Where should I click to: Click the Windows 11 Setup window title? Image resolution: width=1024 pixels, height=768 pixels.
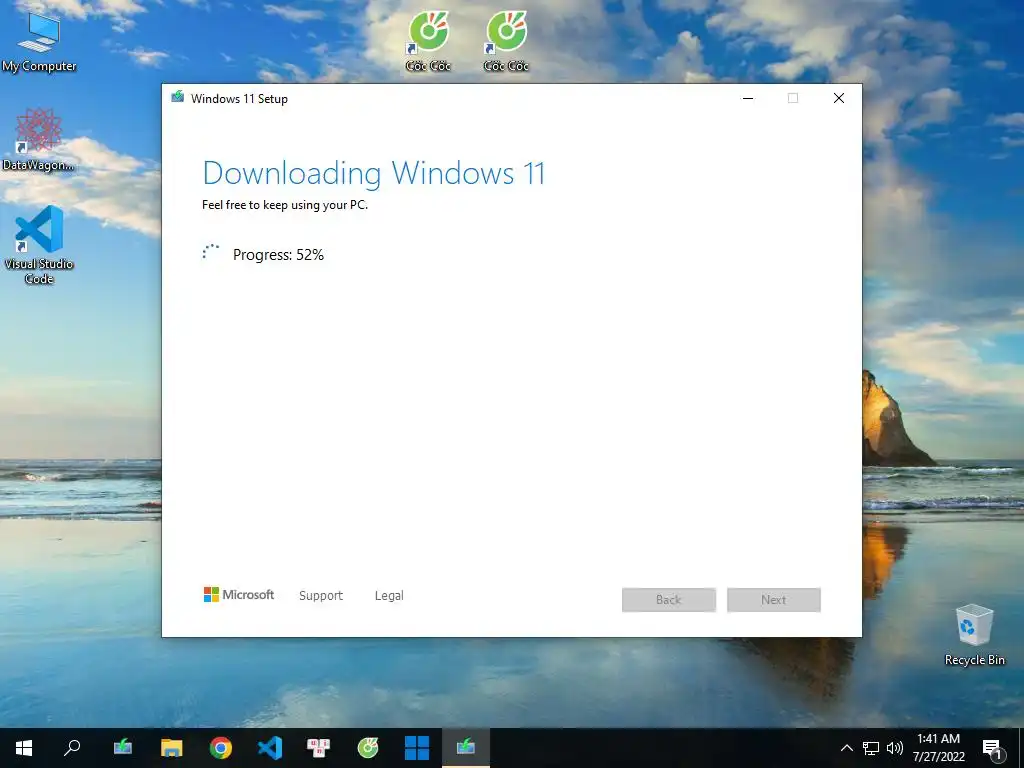pyautogui.click(x=239, y=99)
